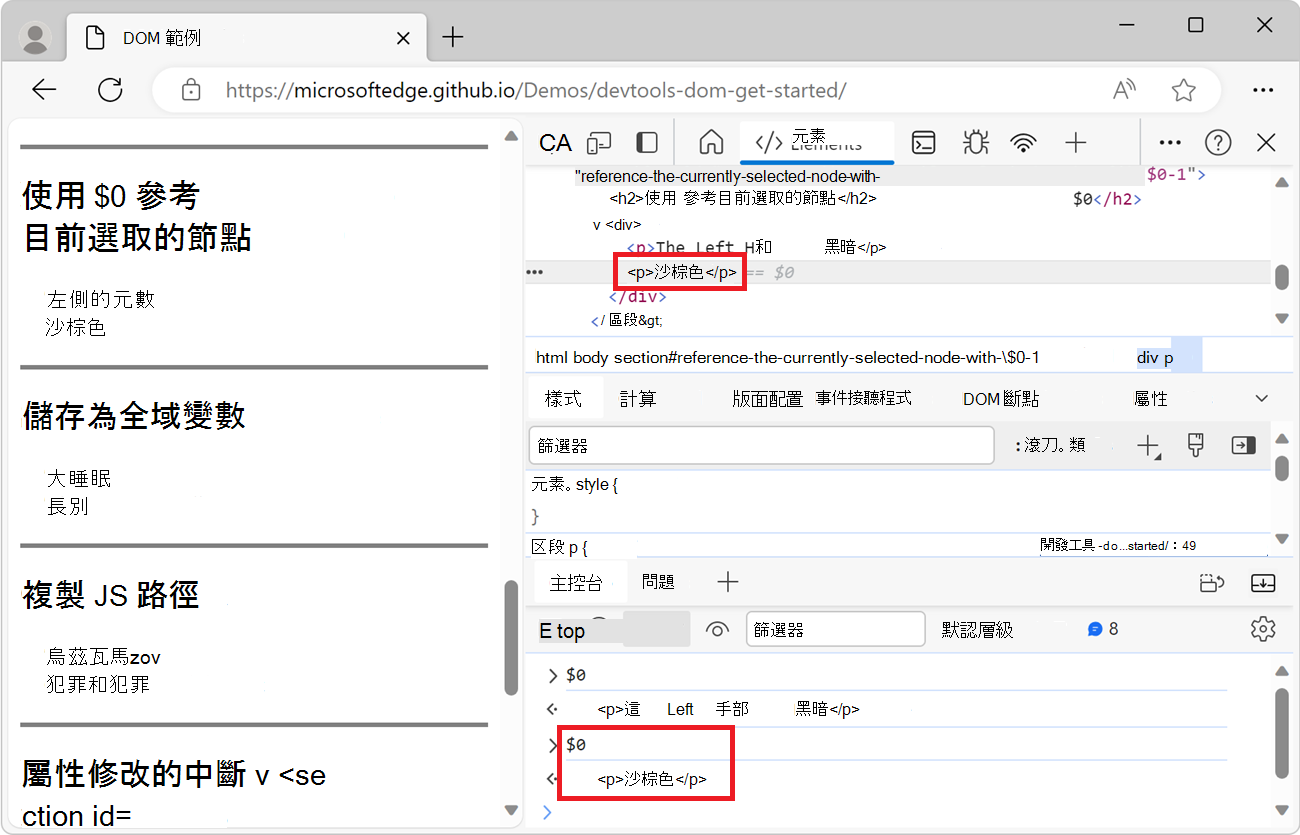Open the paintbrush rendering emulation icon
1300x835 pixels.
[1195, 446]
